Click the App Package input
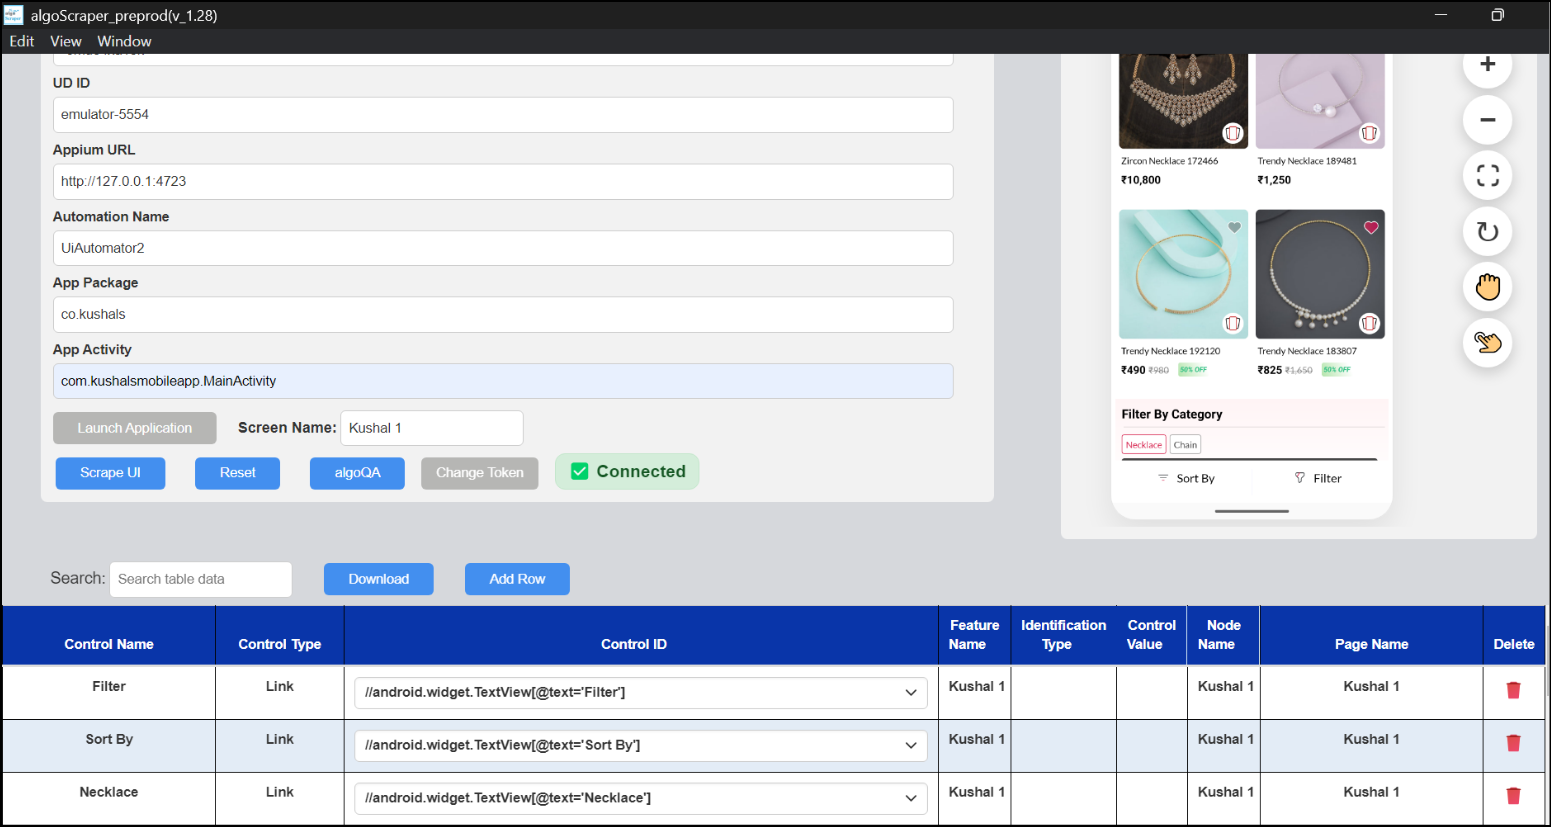The image size is (1551, 827). coord(503,315)
